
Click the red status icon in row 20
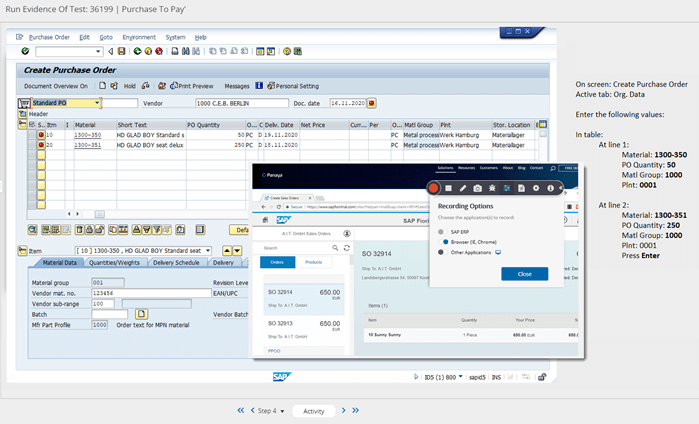[x=41, y=145]
